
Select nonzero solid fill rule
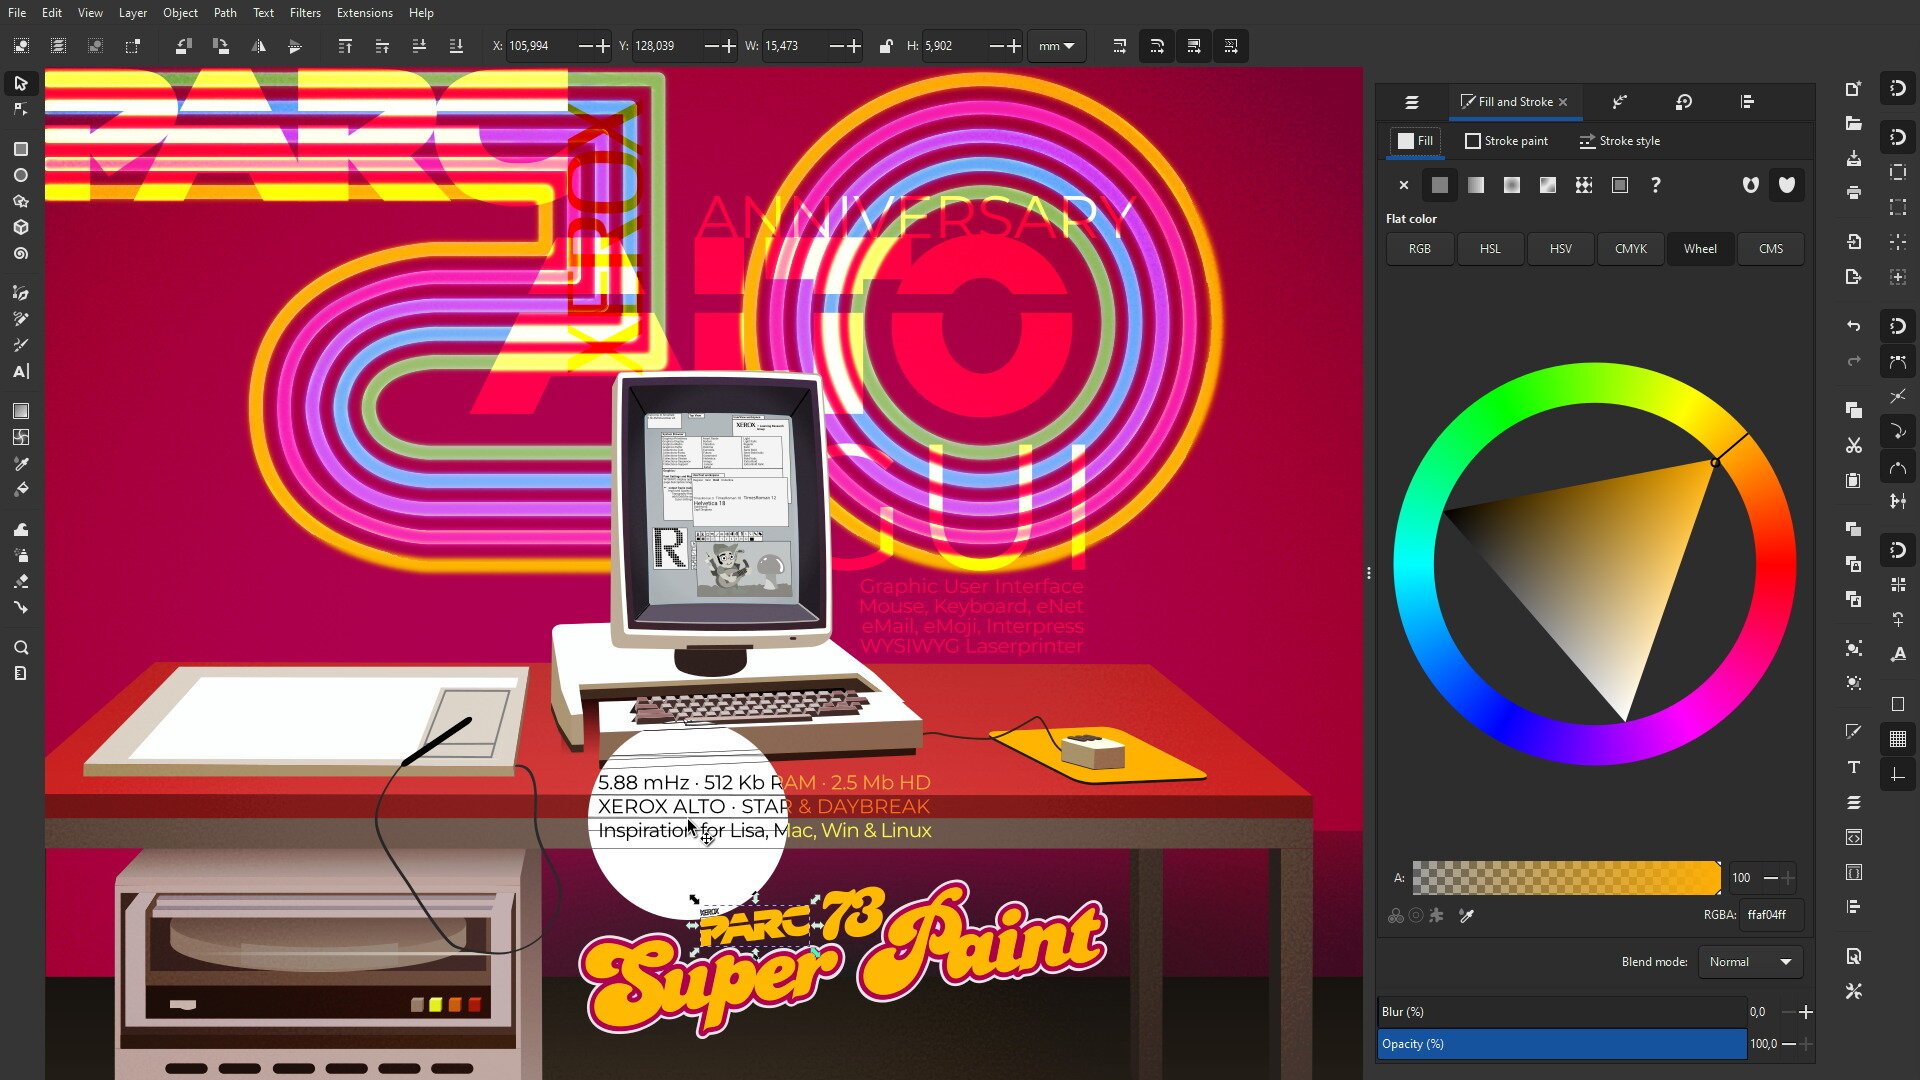pyautogui.click(x=1787, y=185)
